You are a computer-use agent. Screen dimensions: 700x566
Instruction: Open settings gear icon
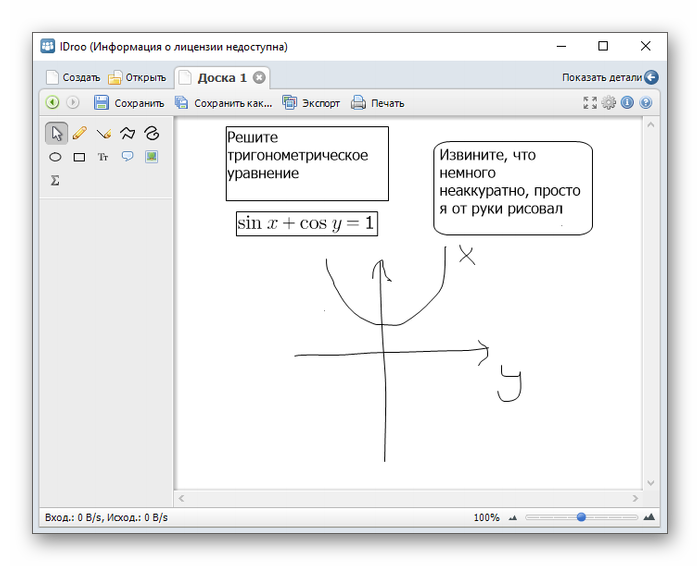pyautogui.click(x=608, y=103)
